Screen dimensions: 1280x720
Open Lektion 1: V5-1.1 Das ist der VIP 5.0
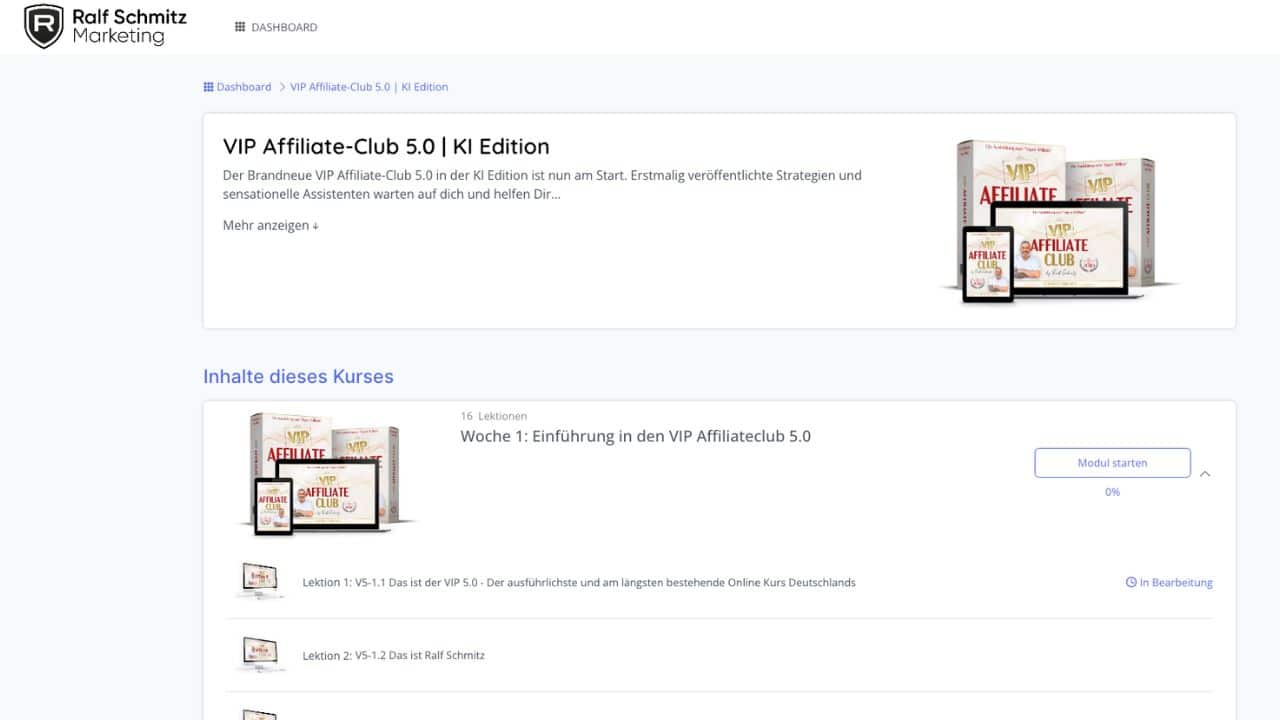(579, 582)
